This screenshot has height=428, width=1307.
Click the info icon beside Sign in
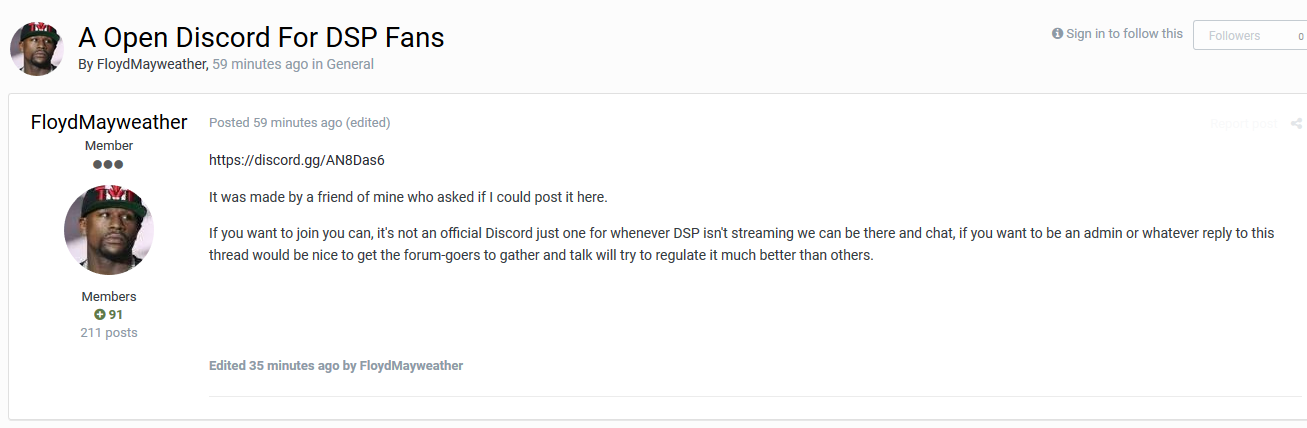[1057, 34]
